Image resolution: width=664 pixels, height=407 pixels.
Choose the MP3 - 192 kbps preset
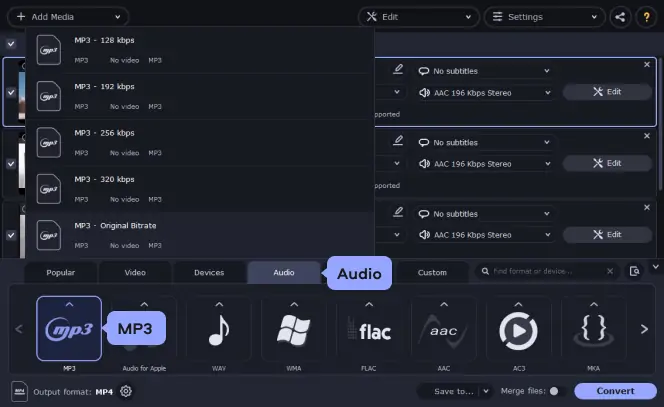pyautogui.click(x=200, y=96)
